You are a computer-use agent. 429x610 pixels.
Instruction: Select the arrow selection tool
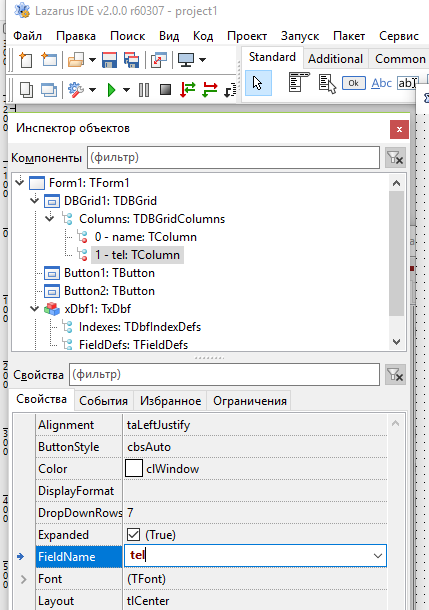[258, 83]
